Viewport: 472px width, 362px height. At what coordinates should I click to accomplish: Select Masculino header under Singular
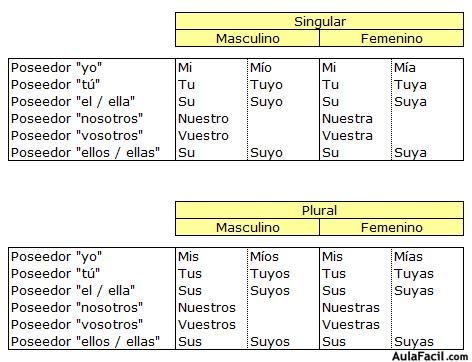click(247, 38)
